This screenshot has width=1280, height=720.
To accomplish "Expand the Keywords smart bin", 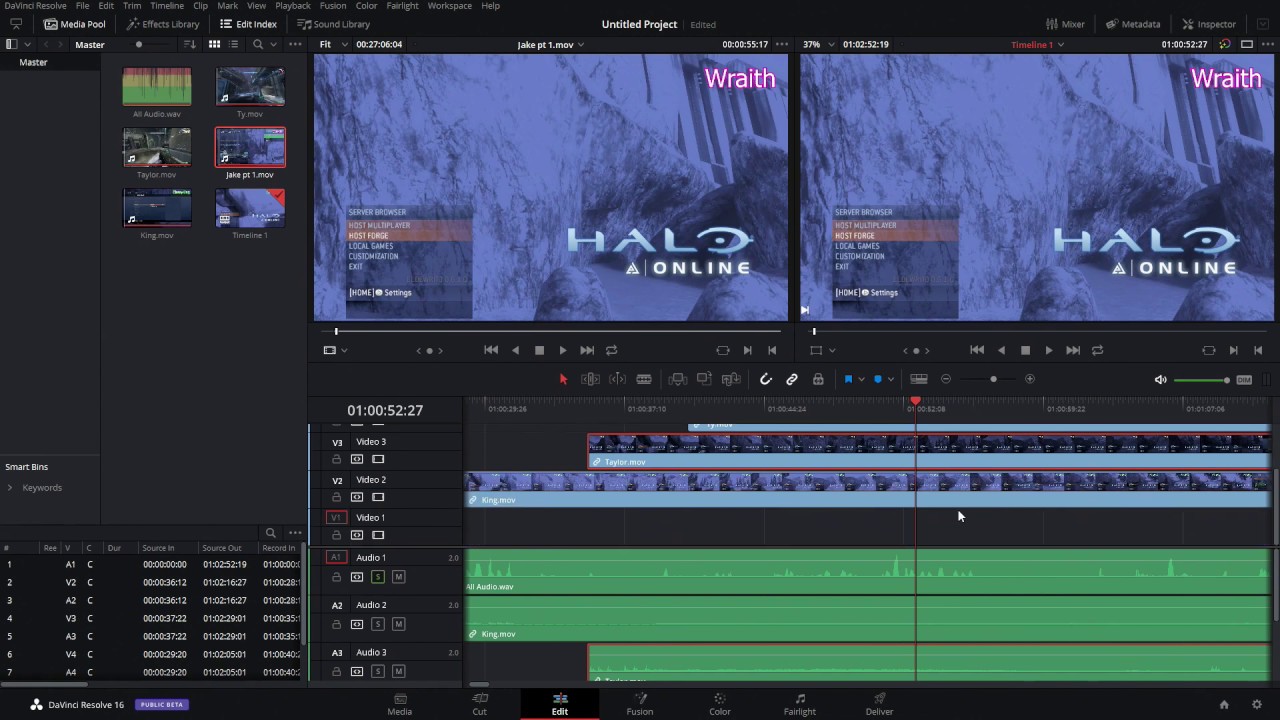I will 10,488.
